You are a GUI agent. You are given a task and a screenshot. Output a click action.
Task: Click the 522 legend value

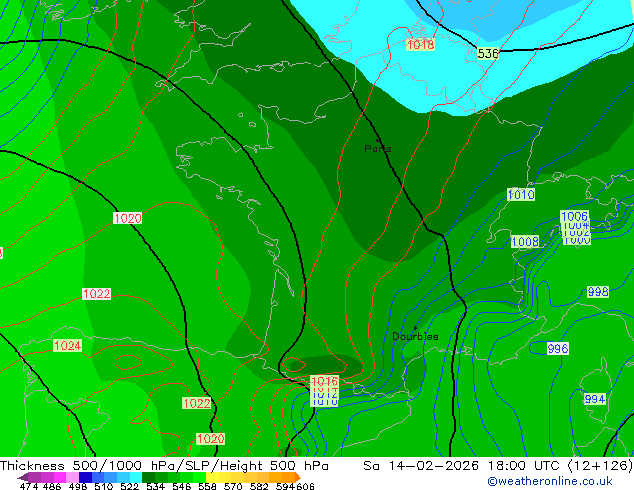[x=129, y=486]
